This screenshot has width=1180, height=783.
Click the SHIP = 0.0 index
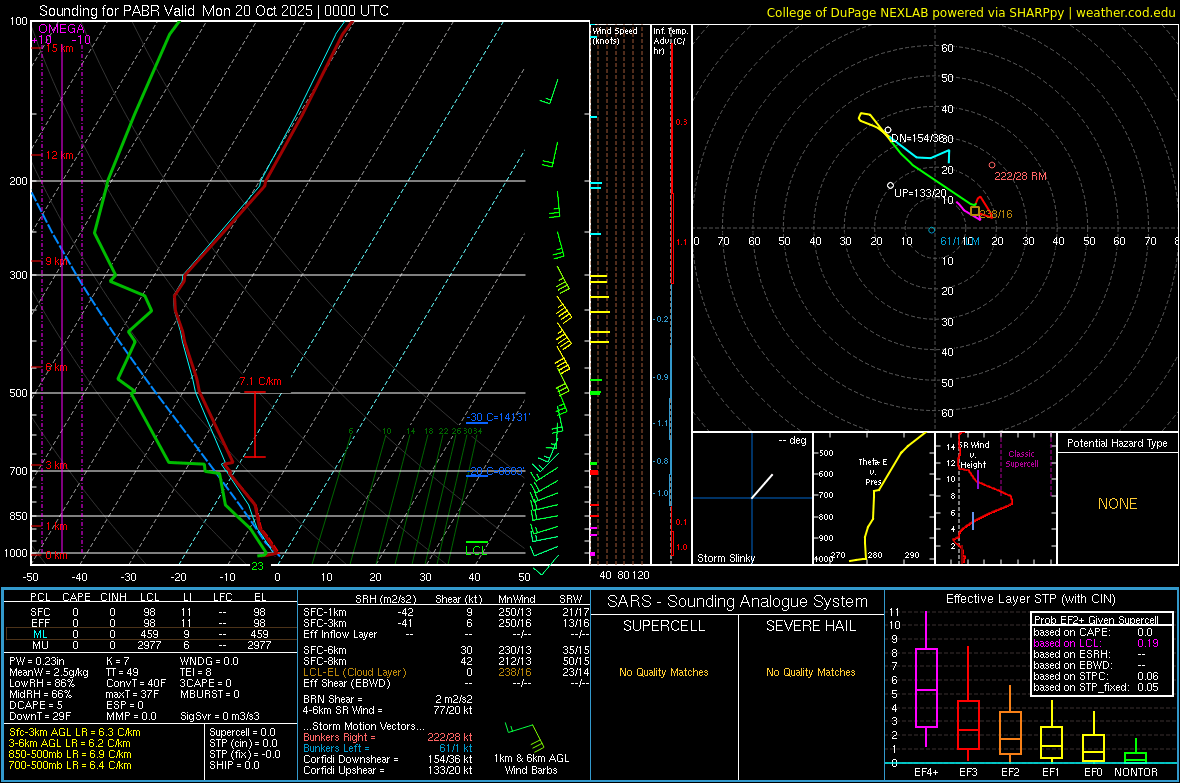tap(234, 765)
